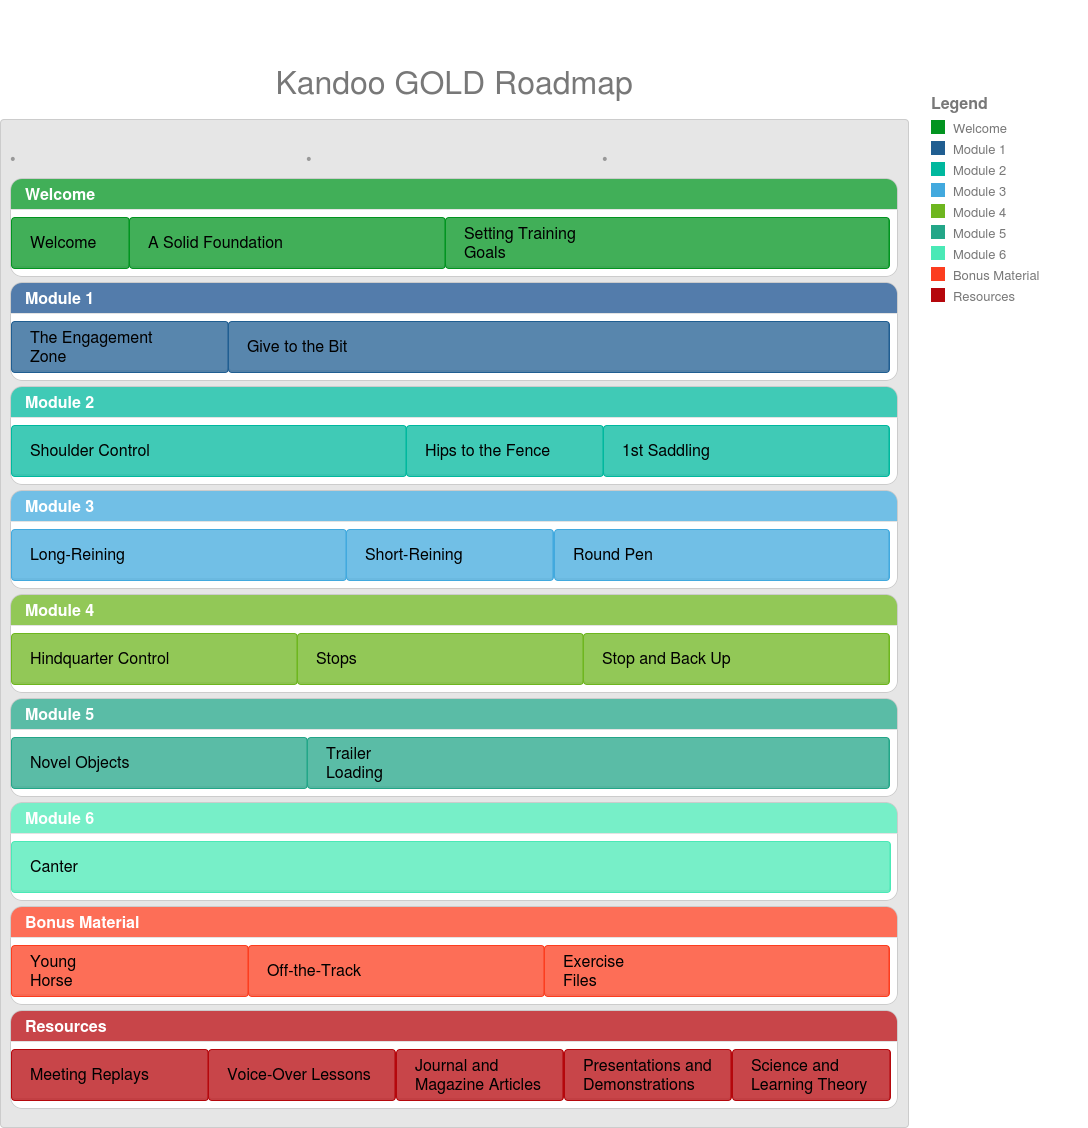Open Meeting Replays resource
Image resolution: width=1088 pixels, height=1128 pixels.
pos(110,1075)
